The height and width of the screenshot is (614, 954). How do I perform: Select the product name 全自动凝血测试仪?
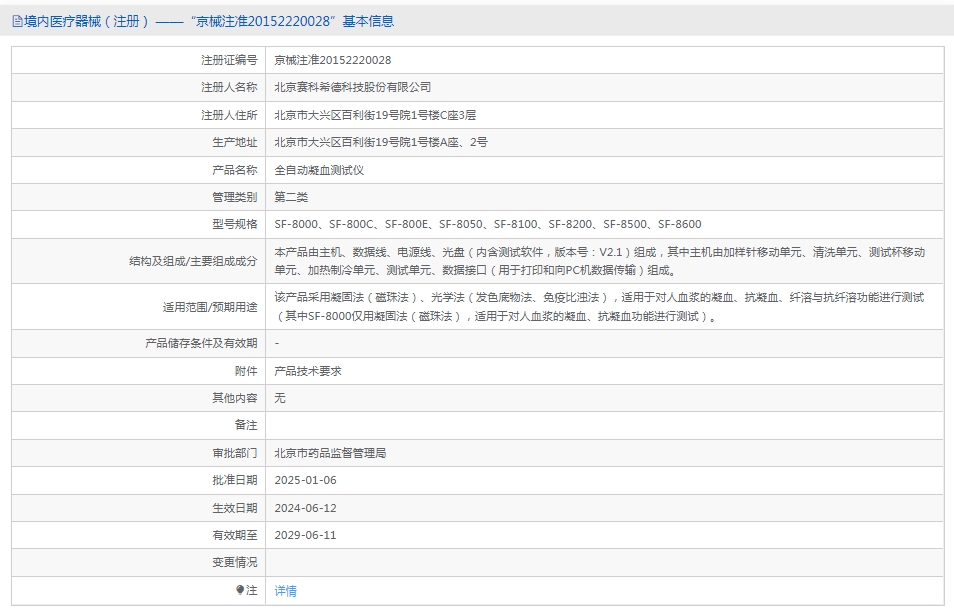[x=318, y=169]
